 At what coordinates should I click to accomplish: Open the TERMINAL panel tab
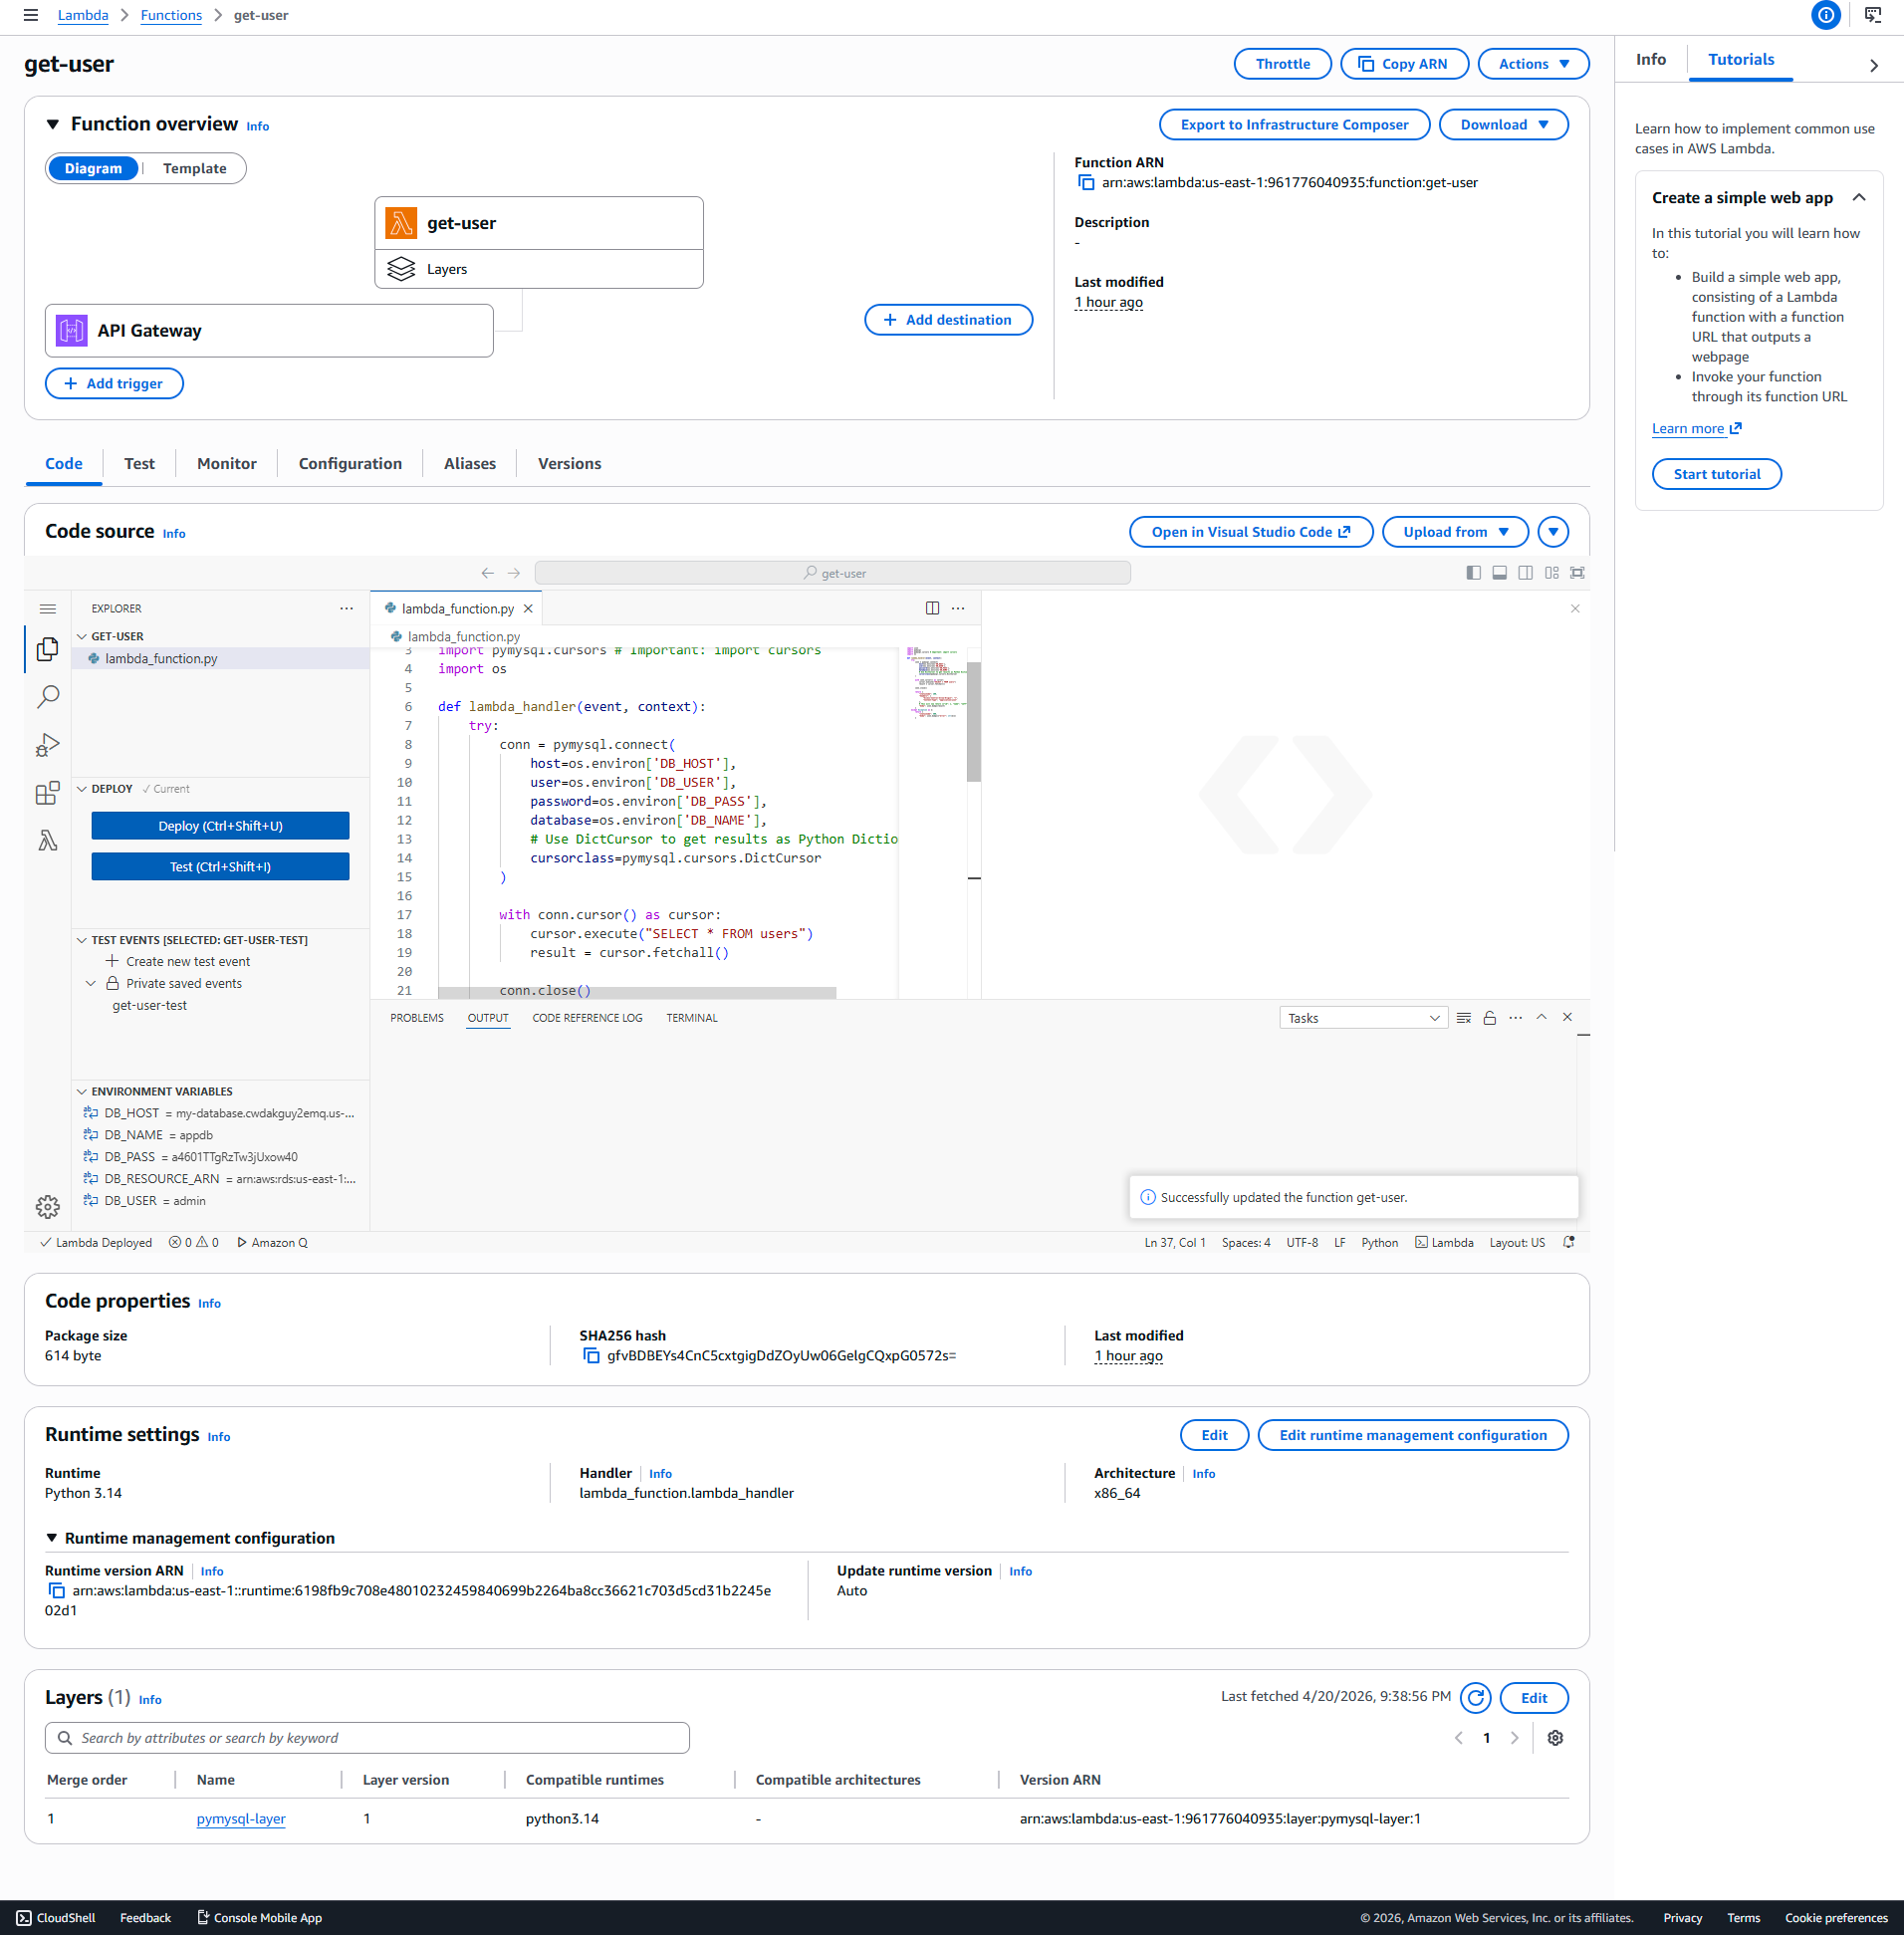pyautogui.click(x=692, y=1018)
